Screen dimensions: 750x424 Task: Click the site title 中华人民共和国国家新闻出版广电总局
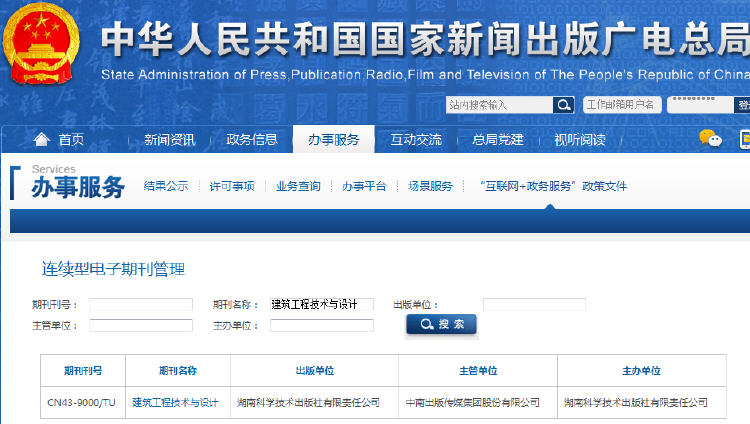425,39
